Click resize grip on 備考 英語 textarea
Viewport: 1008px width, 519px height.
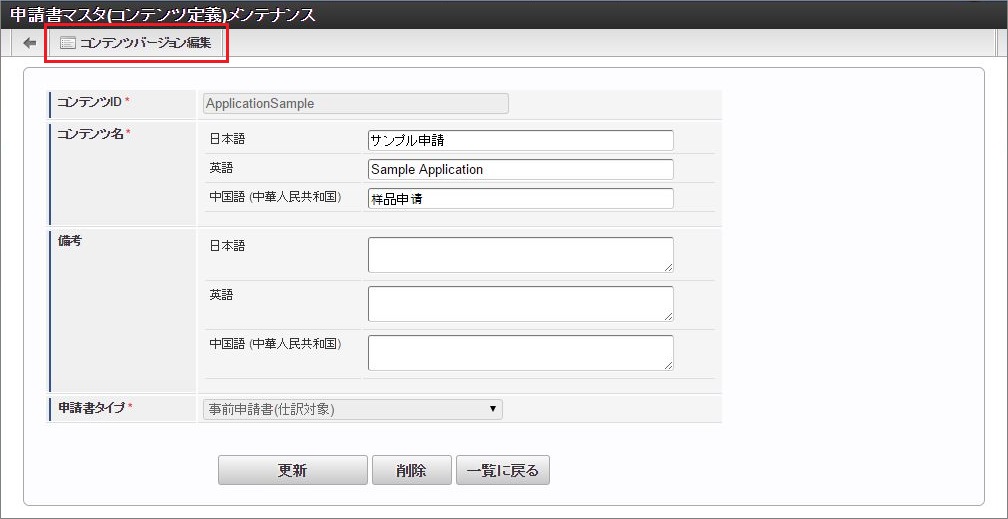click(x=668, y=316)
